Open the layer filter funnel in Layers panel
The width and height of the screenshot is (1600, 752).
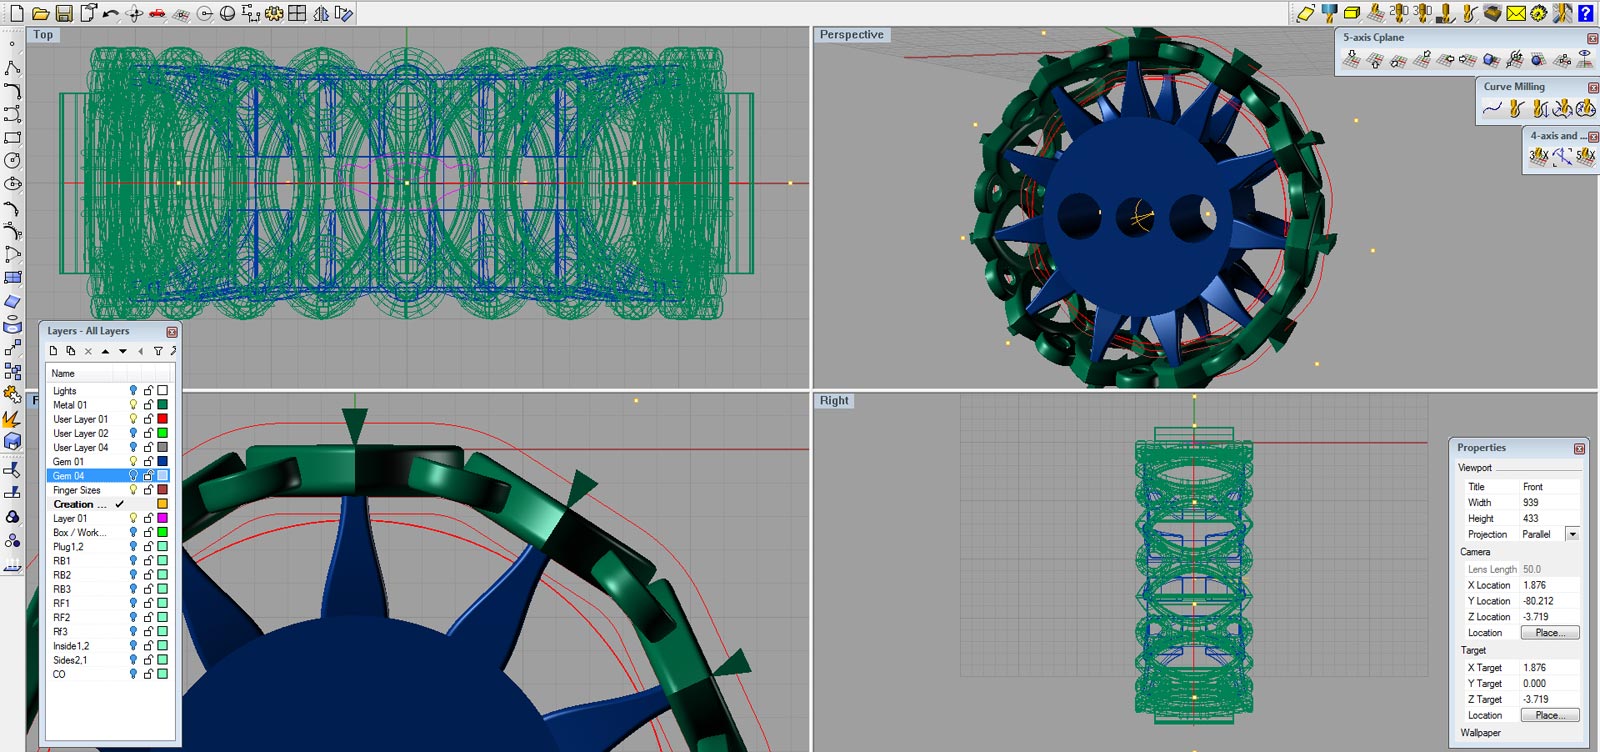(158, 351)
